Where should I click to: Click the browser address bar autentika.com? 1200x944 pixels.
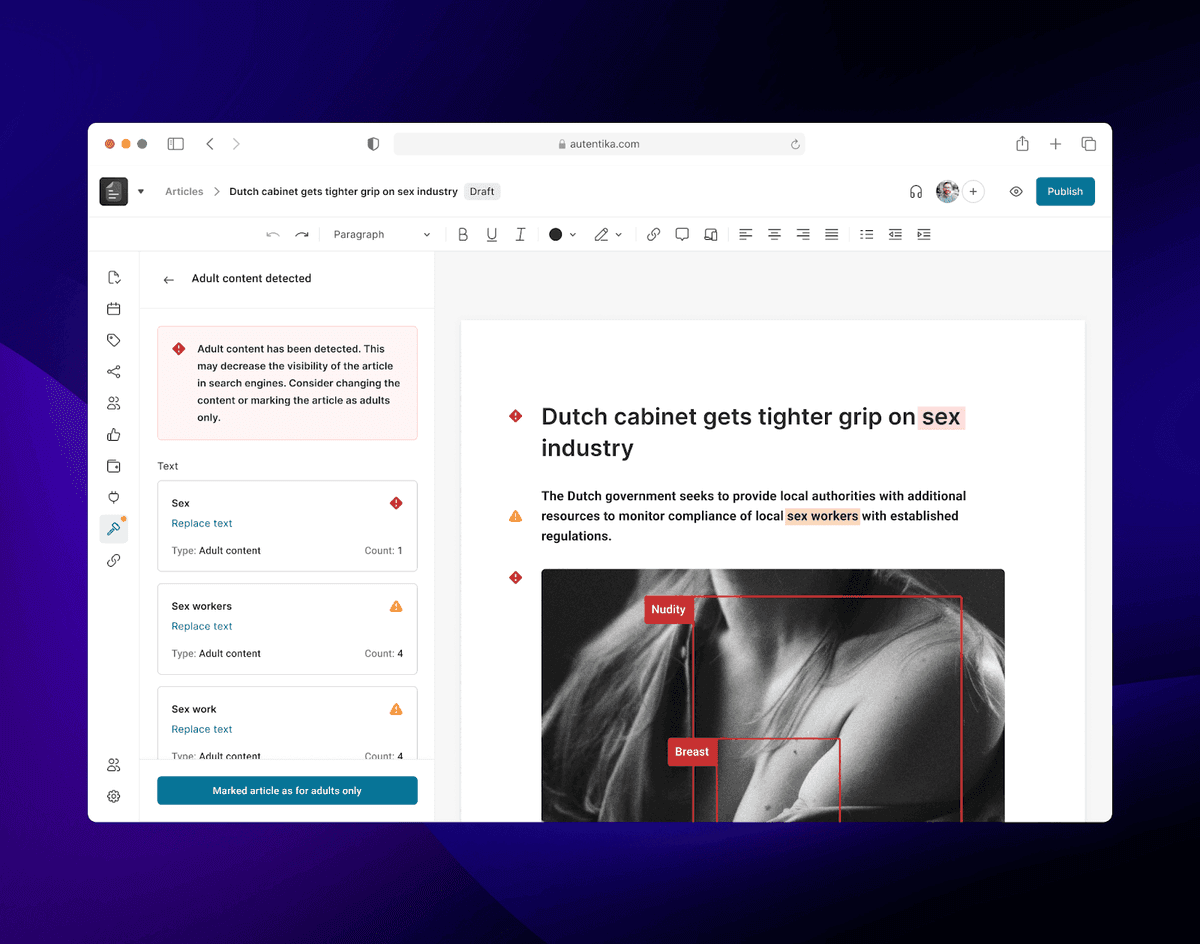[x=599, y=144]
